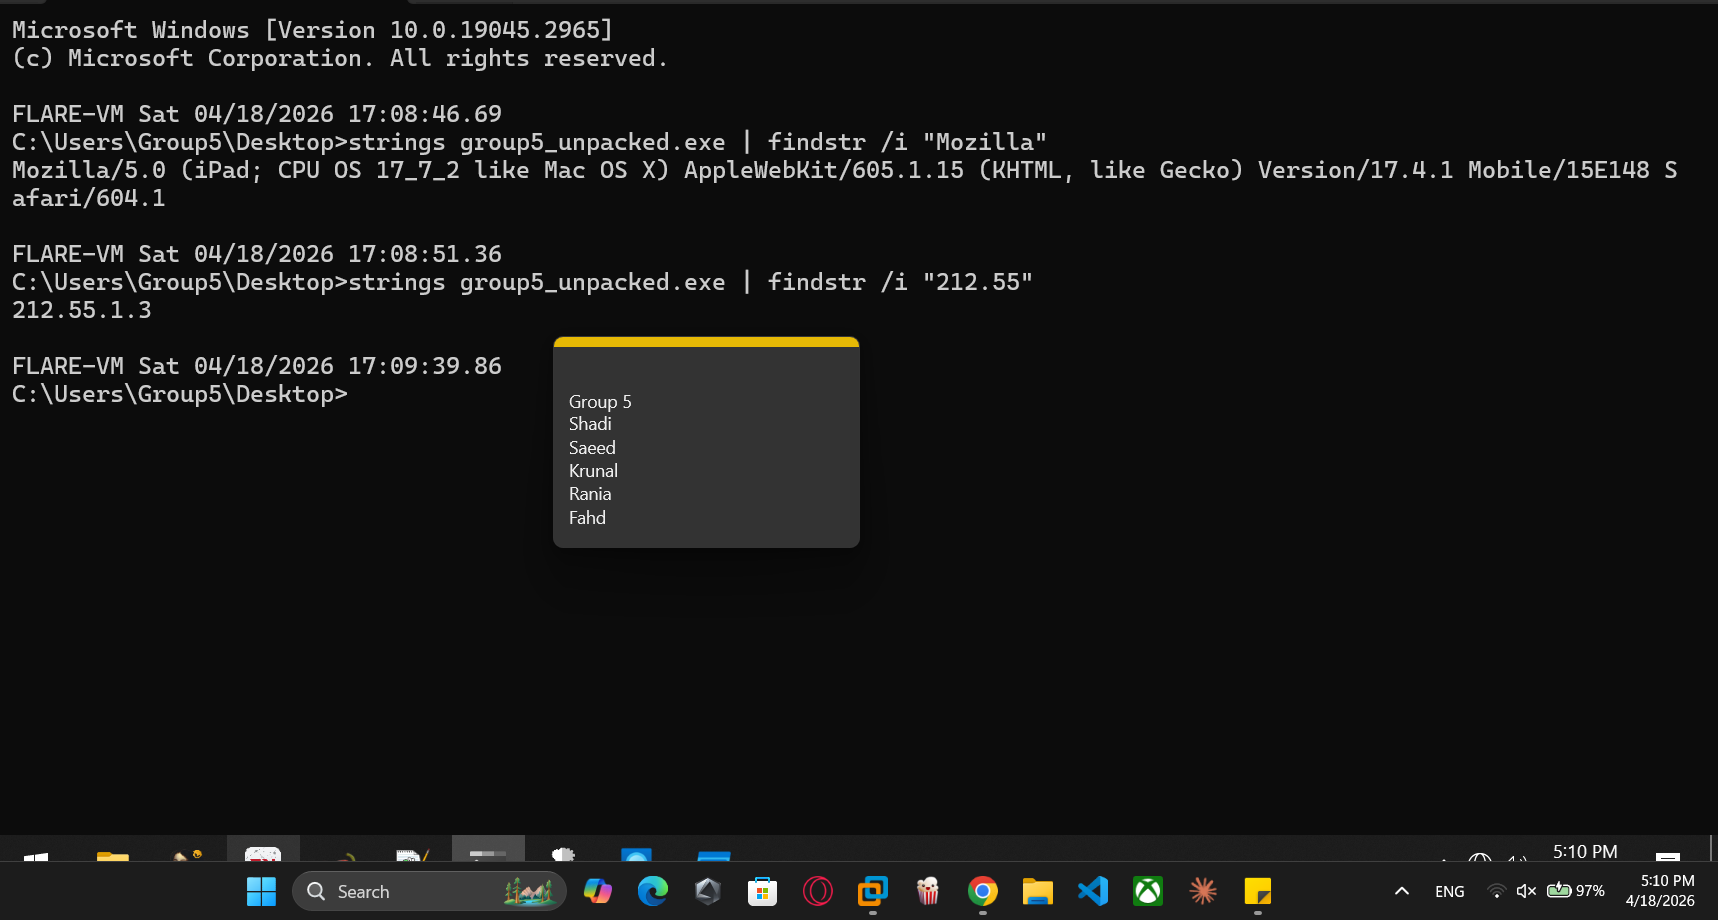The image size is (1718, 920).
Task: Open the Microsoft Store taskbar icon
Action: 763,891
